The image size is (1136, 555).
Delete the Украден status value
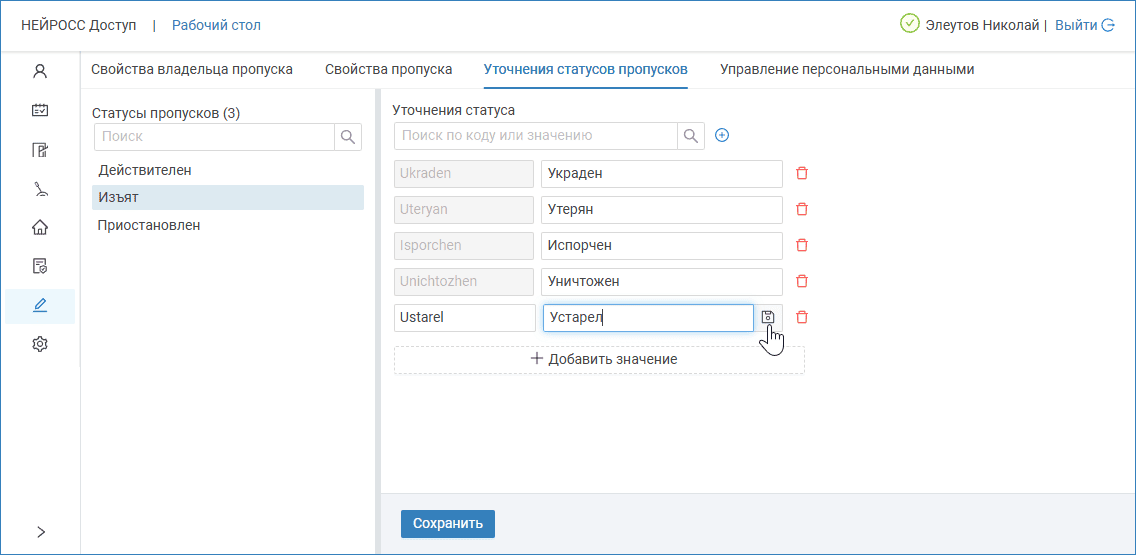click(801, 173)
